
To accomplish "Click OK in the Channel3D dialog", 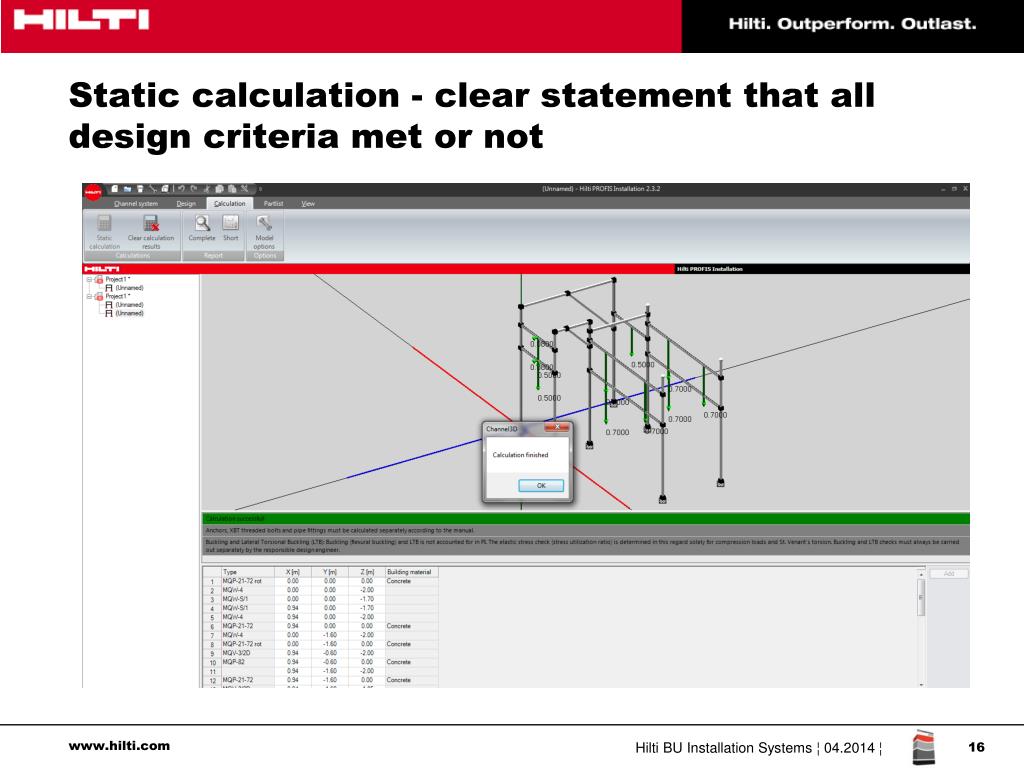I will pyautogui.click(x=541, y=486).
